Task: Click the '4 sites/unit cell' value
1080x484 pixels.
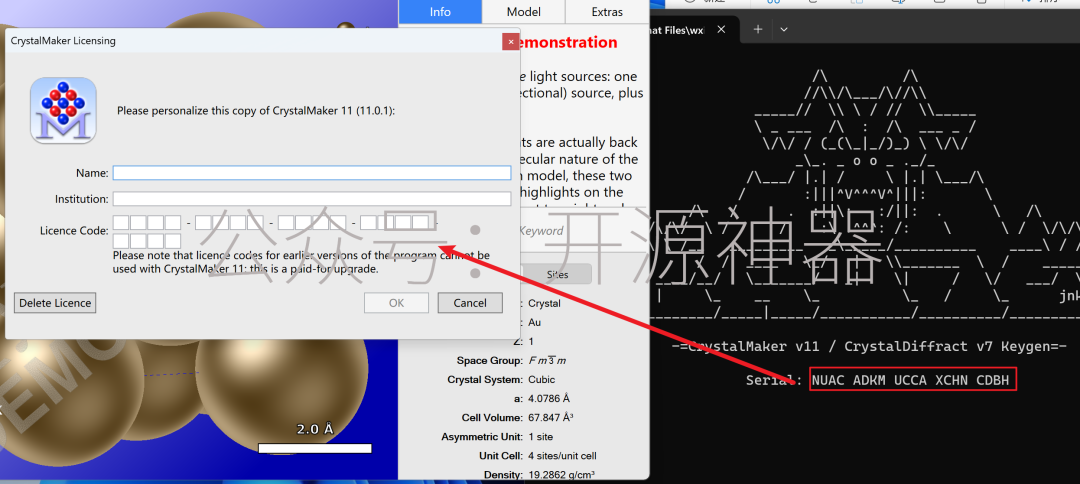Action: [x=562, y=456]
